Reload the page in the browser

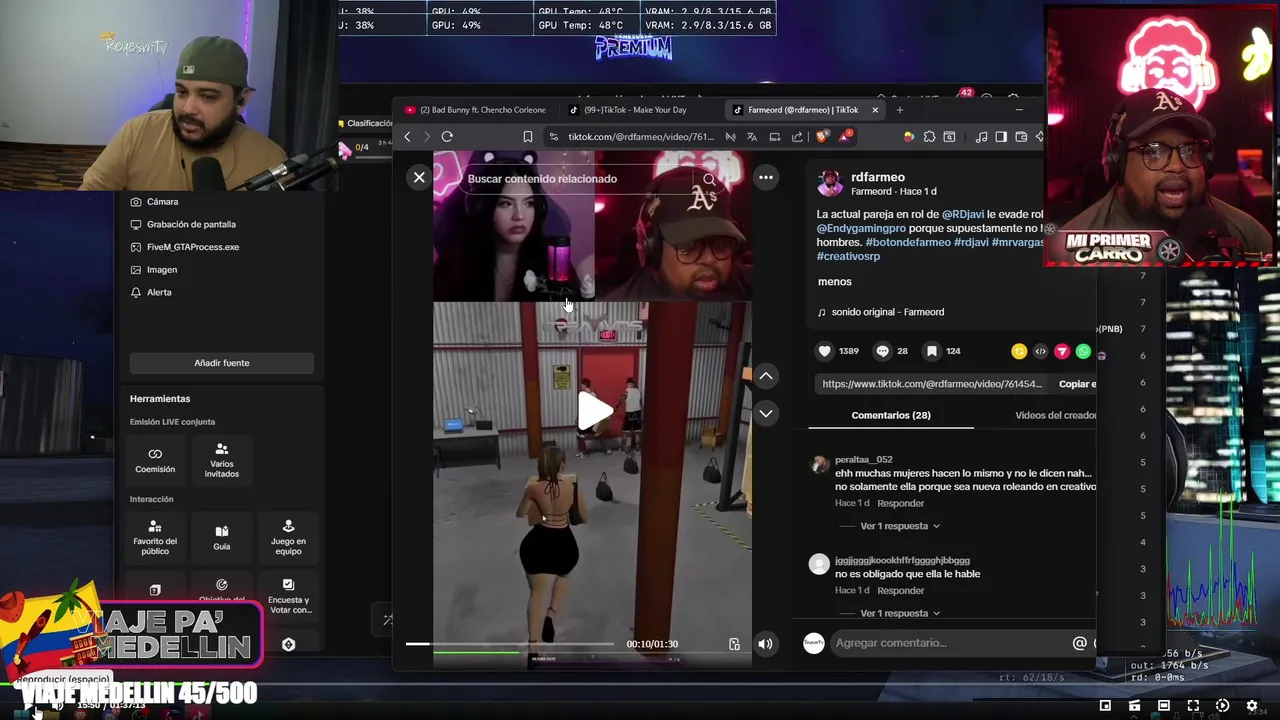[447, 137]
